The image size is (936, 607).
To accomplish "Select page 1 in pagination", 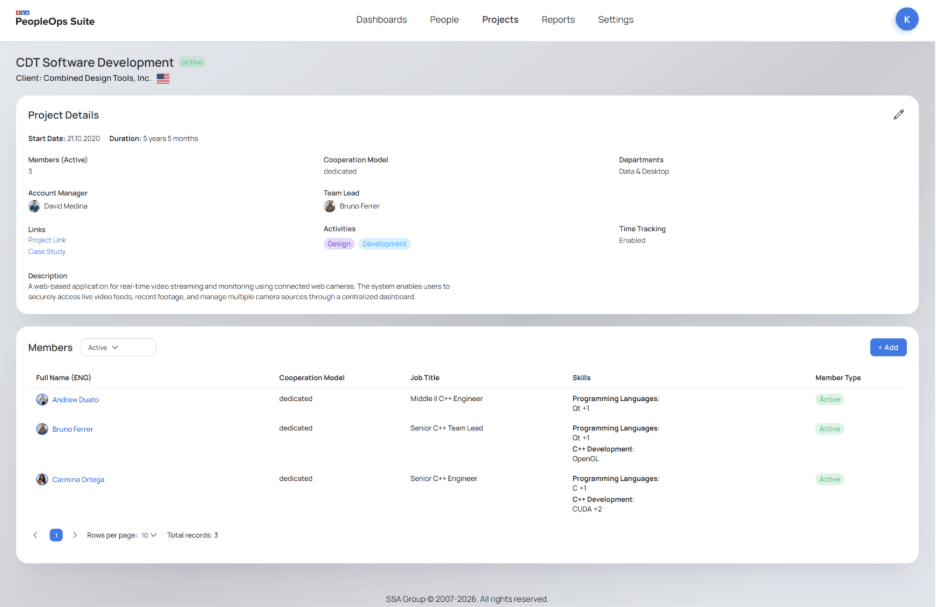I will (56, 535).
